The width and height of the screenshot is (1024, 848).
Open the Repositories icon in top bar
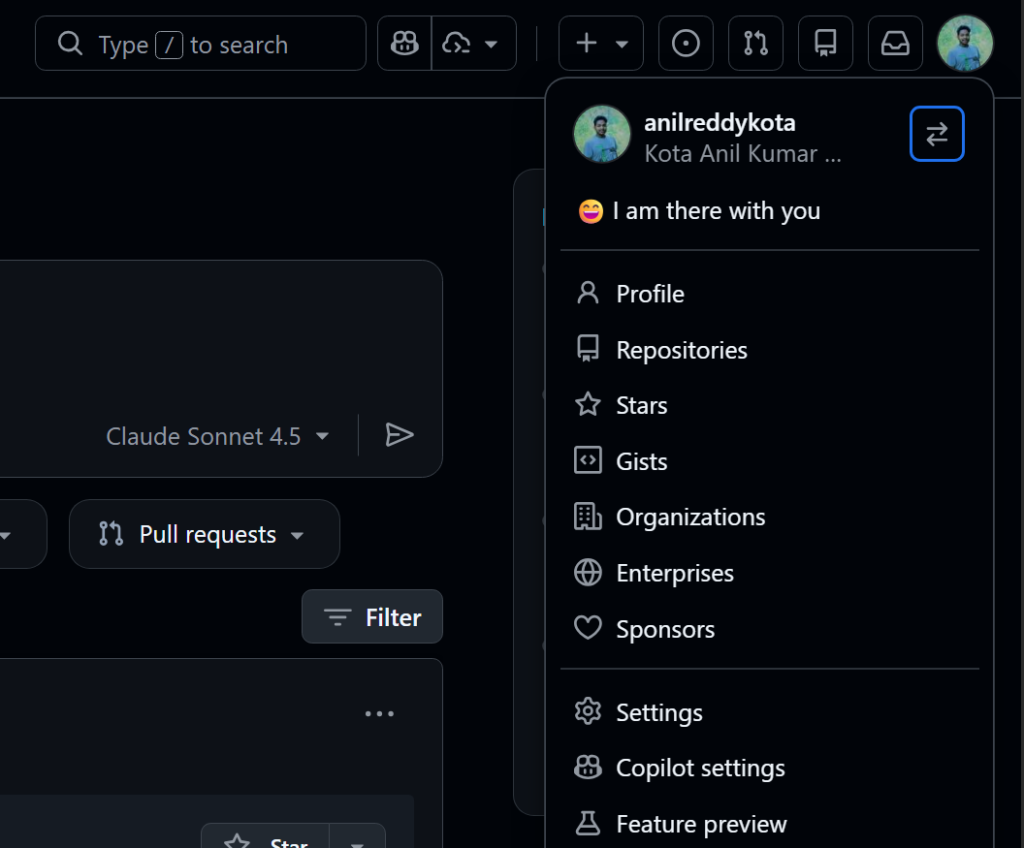(825, 44)
